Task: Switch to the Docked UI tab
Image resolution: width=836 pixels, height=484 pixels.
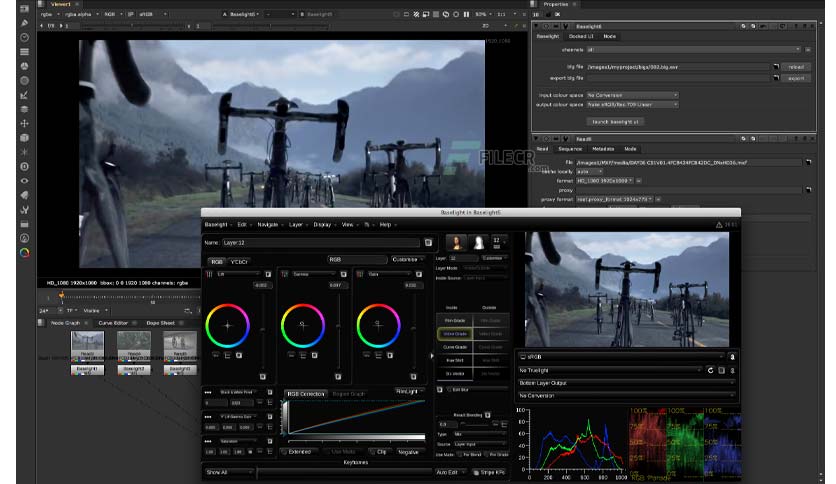Action: [581, 36]
